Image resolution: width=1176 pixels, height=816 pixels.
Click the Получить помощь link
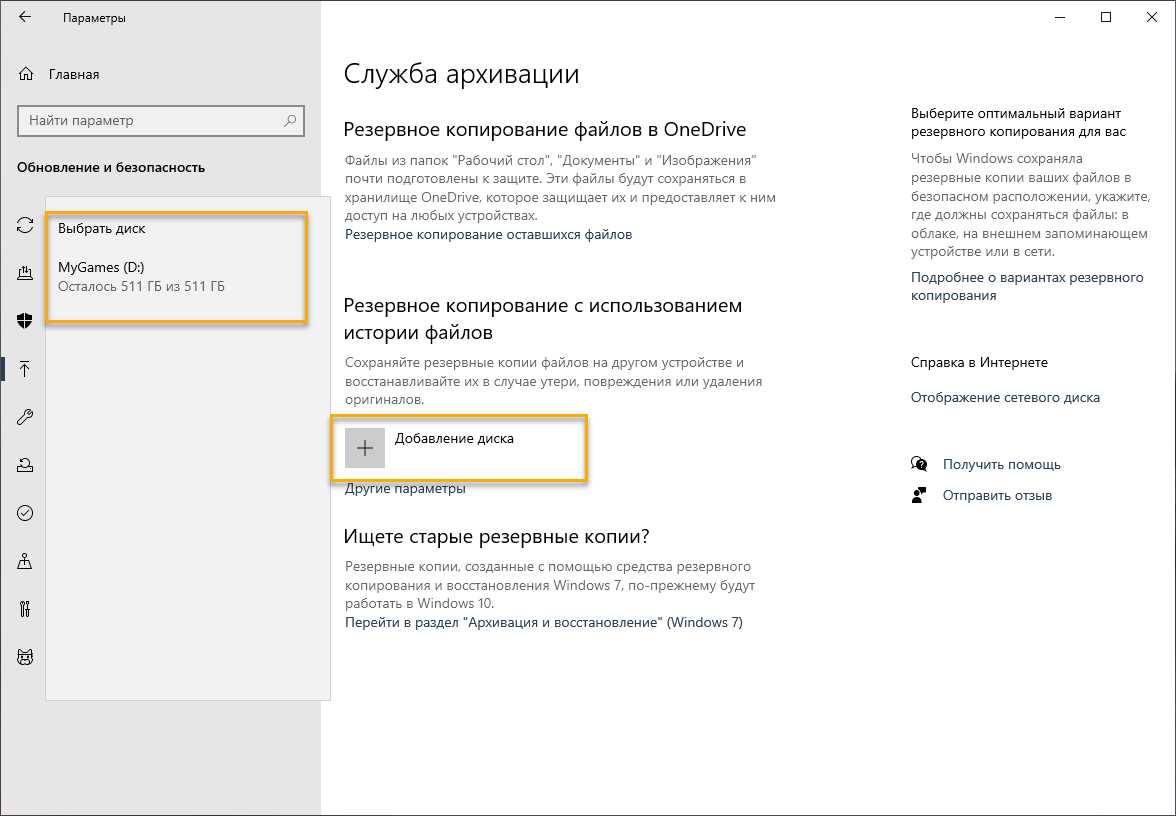coord(1001,464)
